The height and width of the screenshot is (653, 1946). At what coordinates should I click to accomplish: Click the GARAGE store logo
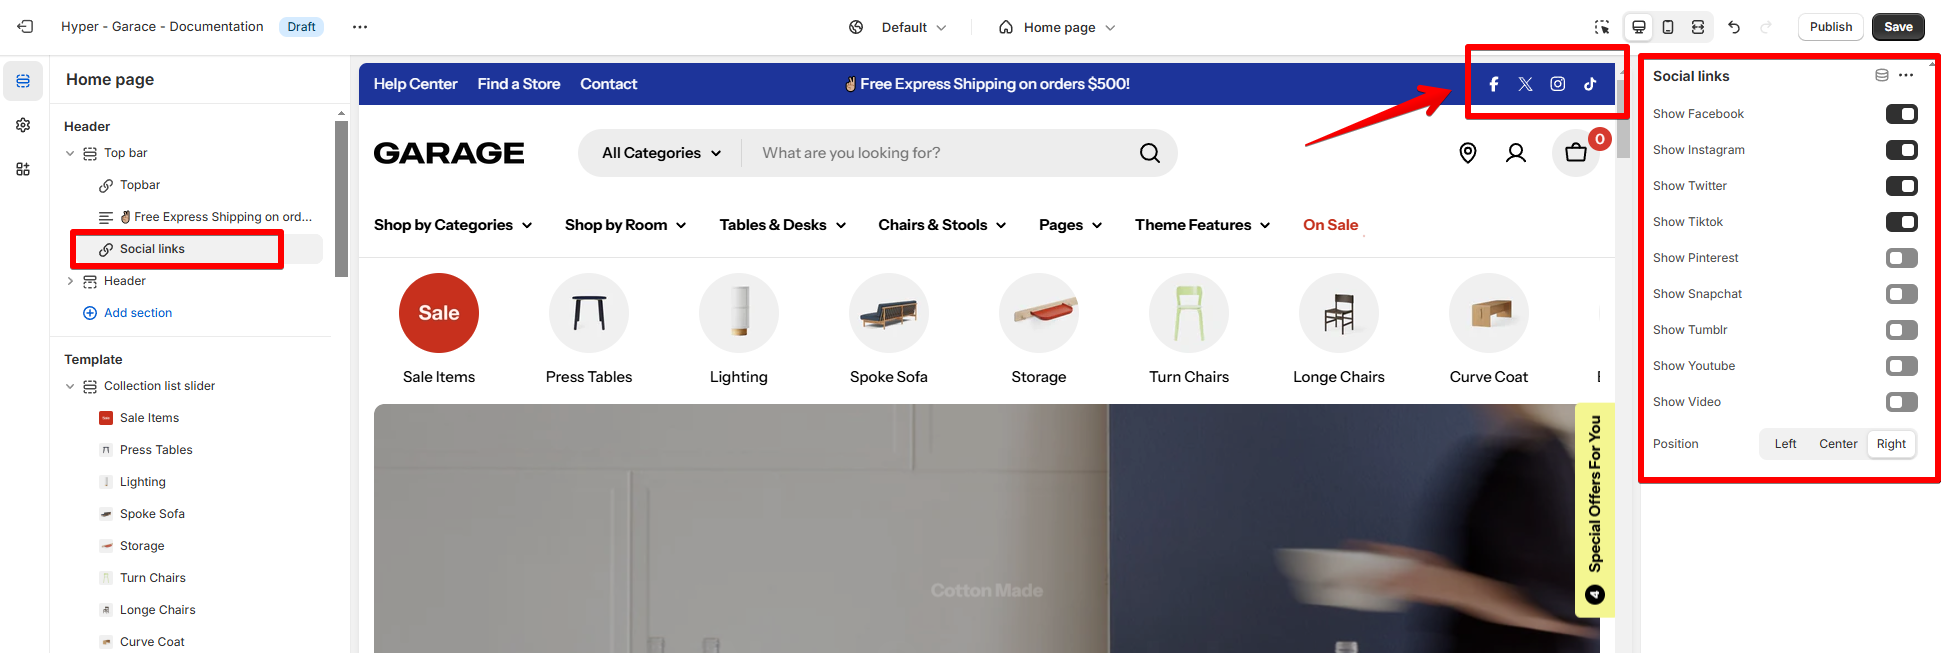(x=449, y=153)
